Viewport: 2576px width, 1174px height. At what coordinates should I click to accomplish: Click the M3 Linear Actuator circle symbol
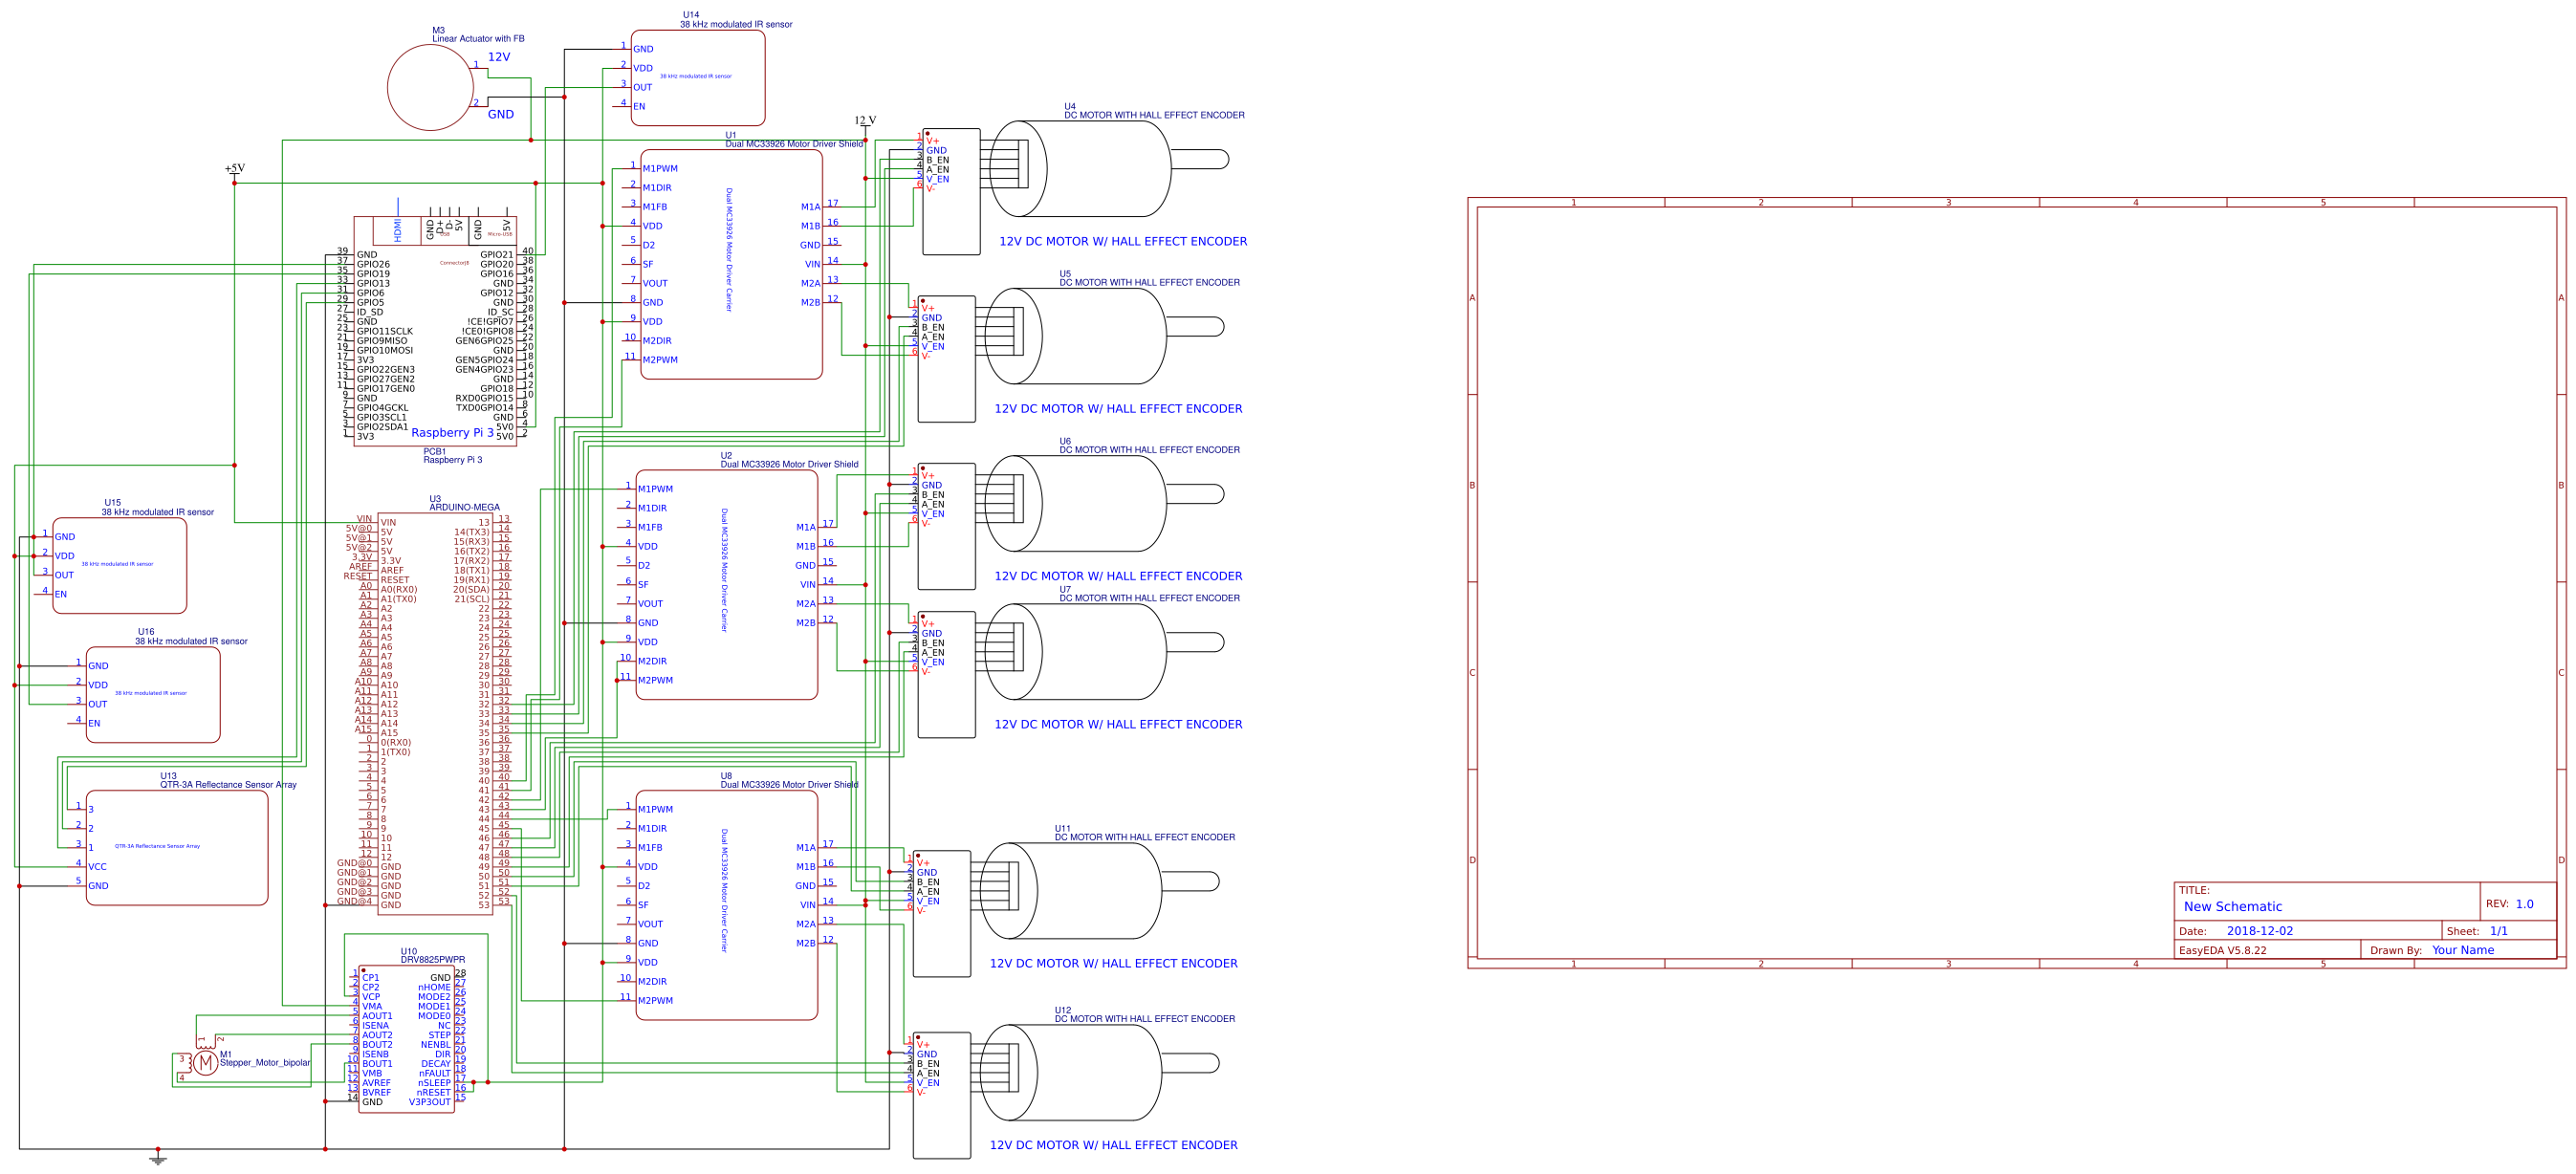pyautogui.click(x=430, y=87)
